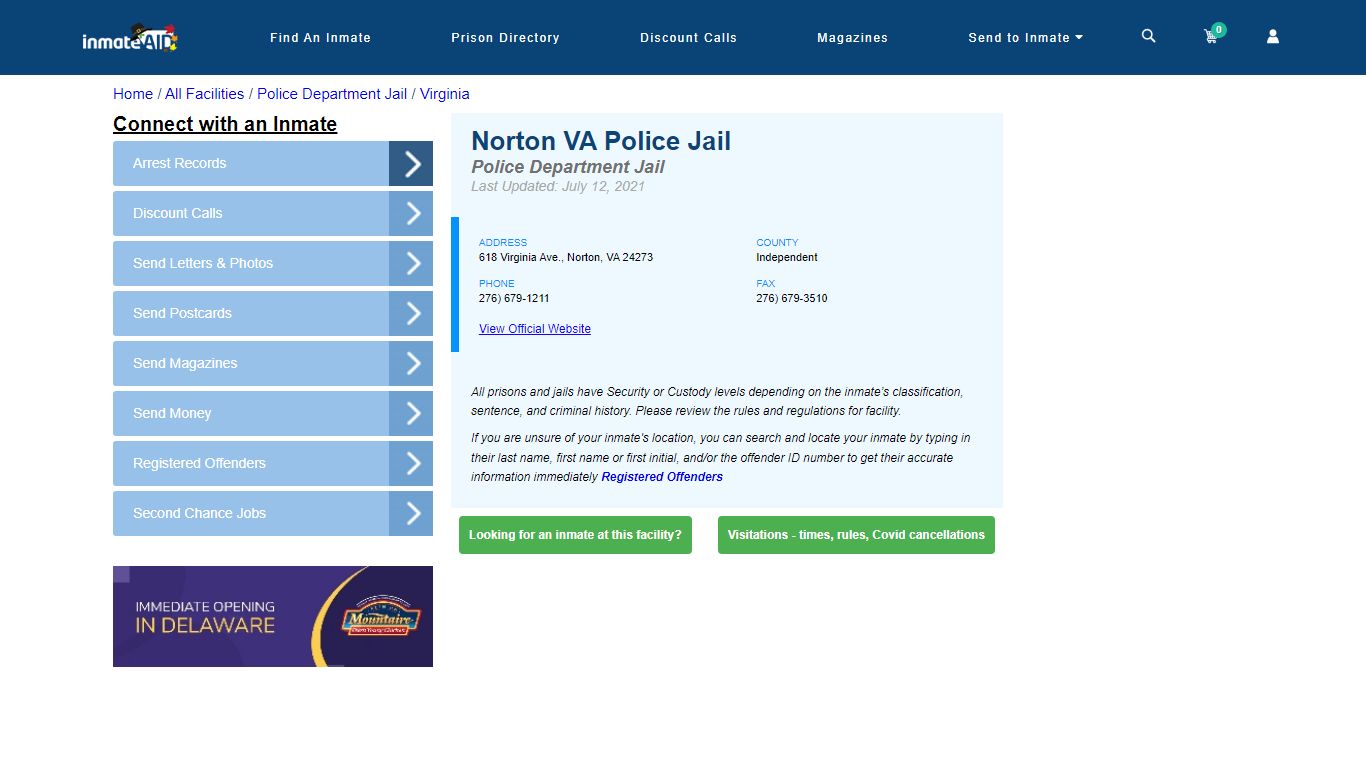Go to All Facilities breadcrumb

tap(204, 94)
